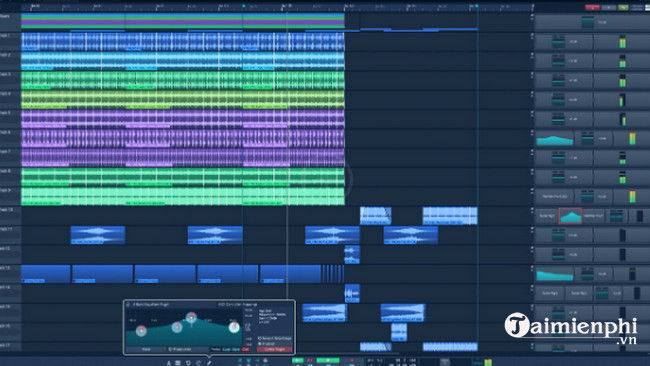Viewport: 650px width, 366px height.
Task: Select the highest-peaking third EQ band node
Action: point(191,318)
